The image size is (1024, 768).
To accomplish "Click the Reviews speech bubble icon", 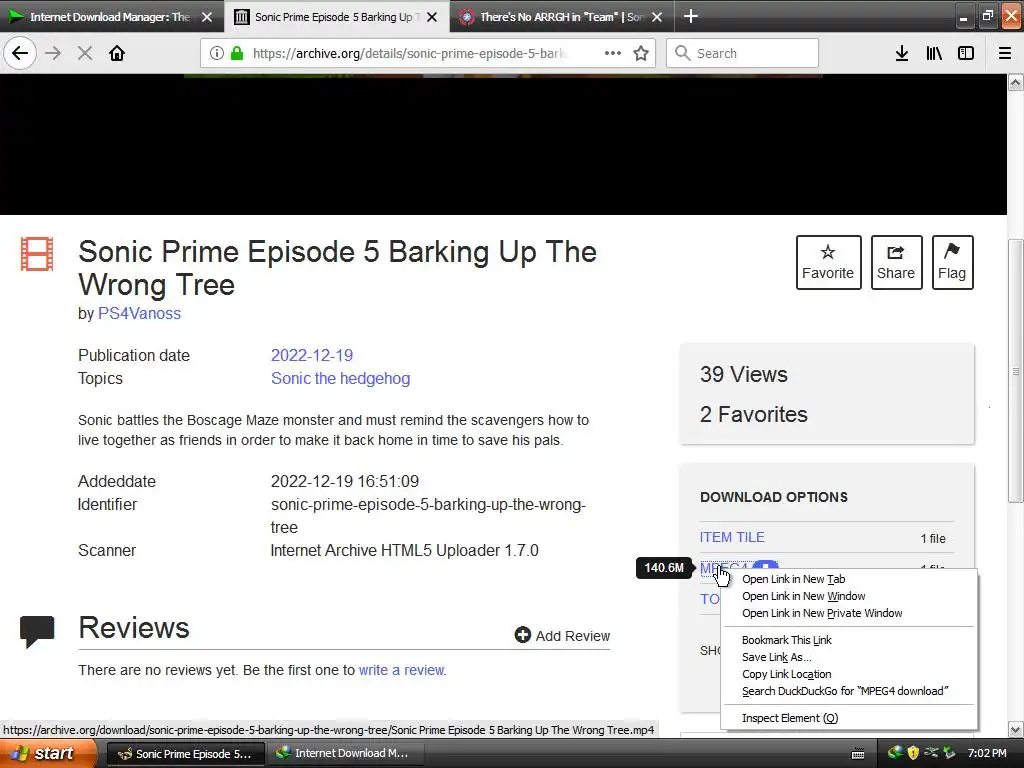I will coord(37,631).
